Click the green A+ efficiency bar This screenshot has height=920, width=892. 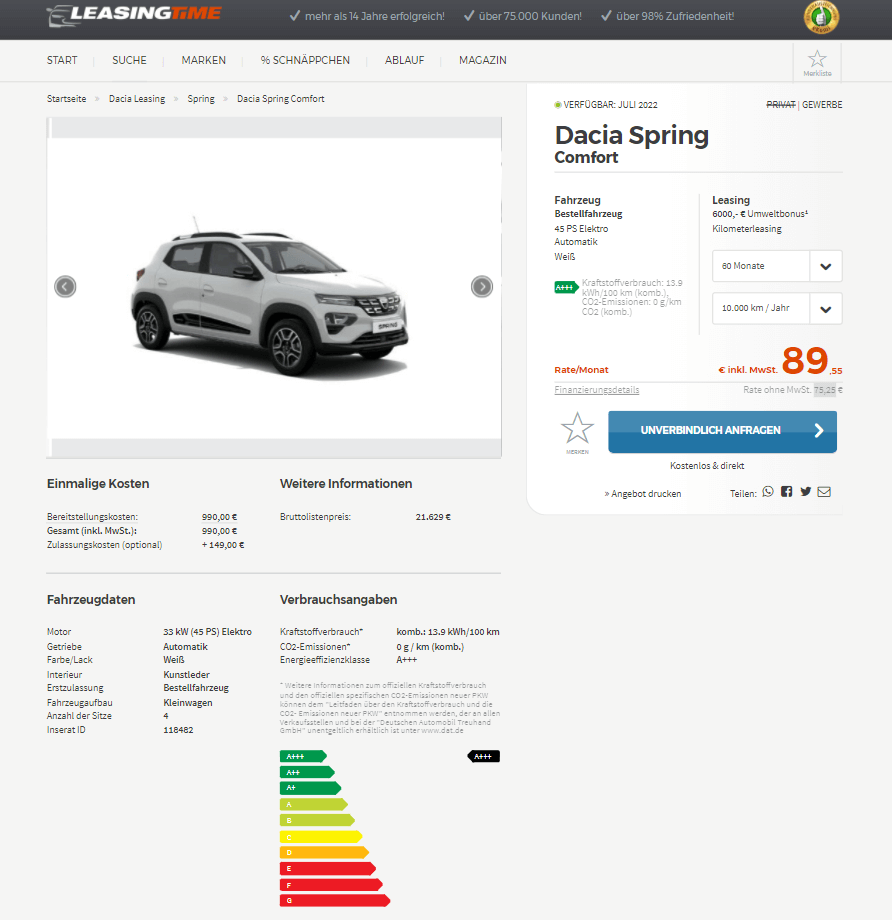click(310, 788)
